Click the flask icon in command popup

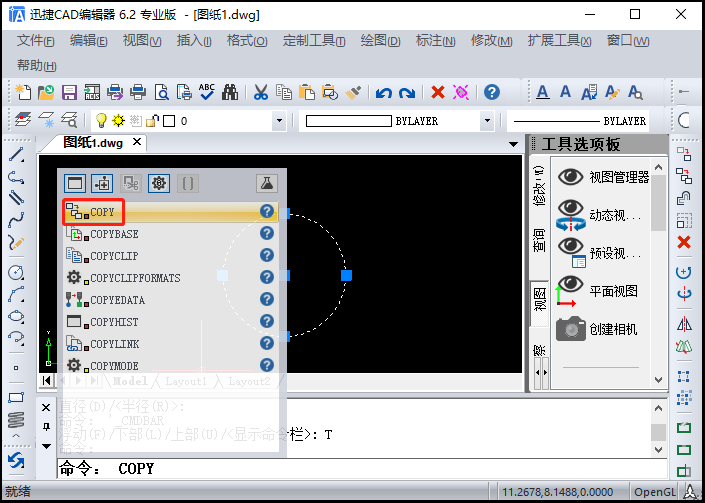point(267,183)
